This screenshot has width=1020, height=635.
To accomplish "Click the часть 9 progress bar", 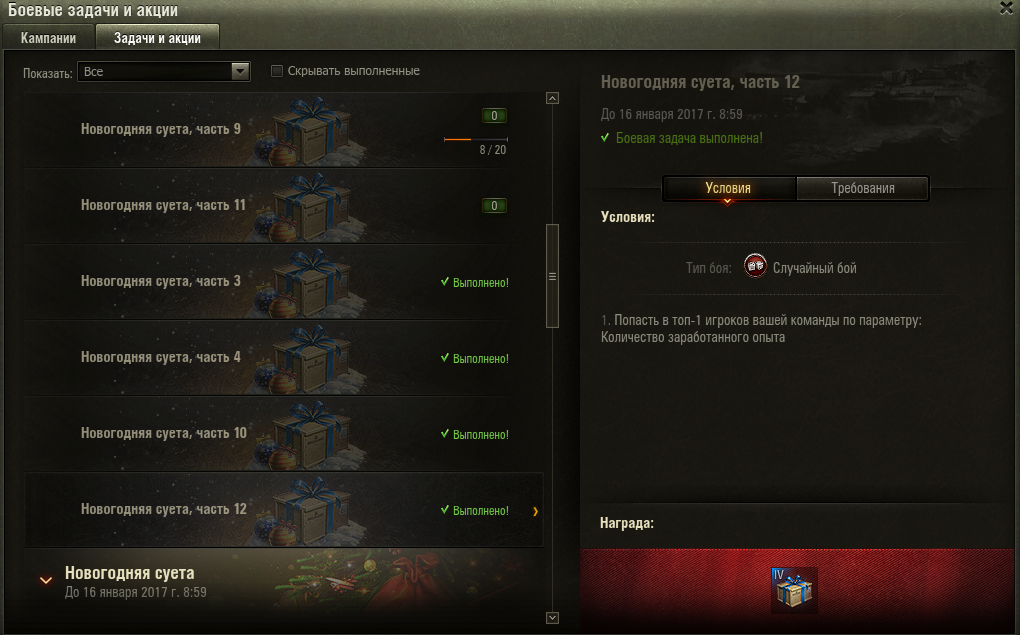I will pos(476,139).
